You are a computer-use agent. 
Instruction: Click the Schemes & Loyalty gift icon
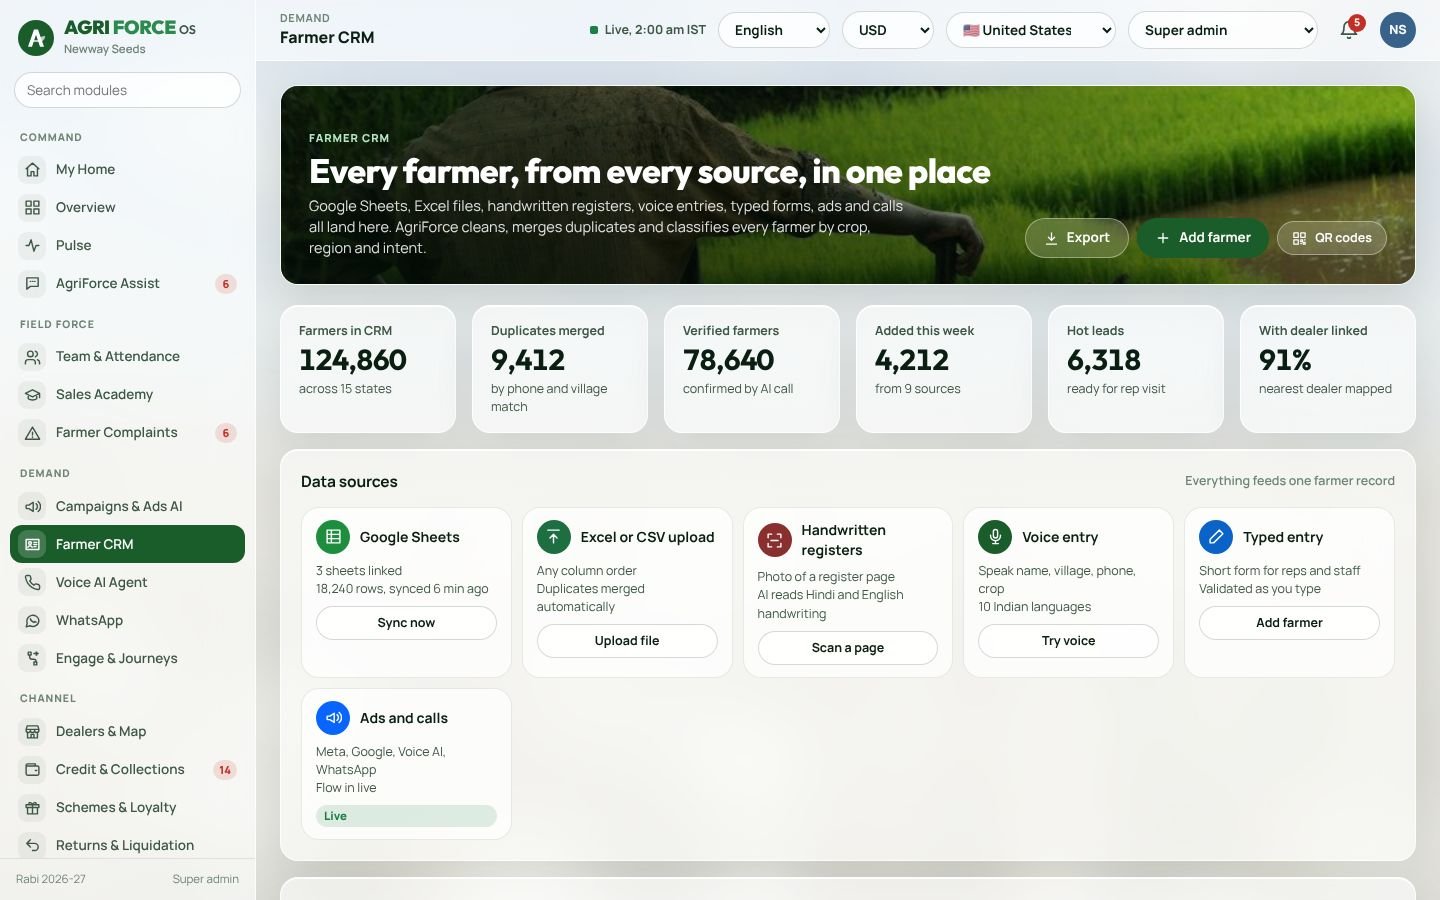pyautogui.click(x=33, y=807)
